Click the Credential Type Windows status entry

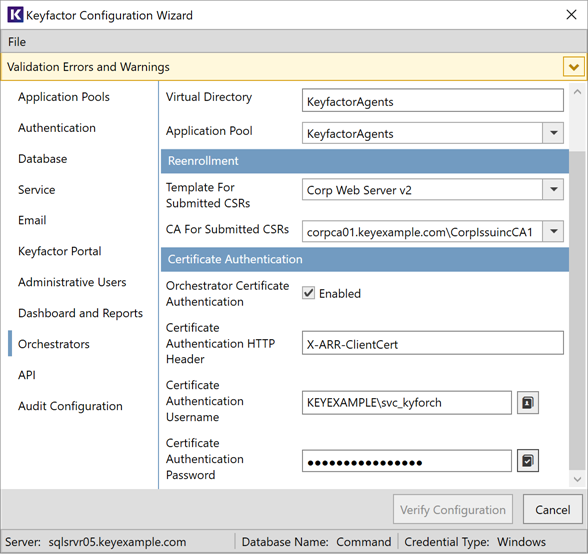point(475,542)
